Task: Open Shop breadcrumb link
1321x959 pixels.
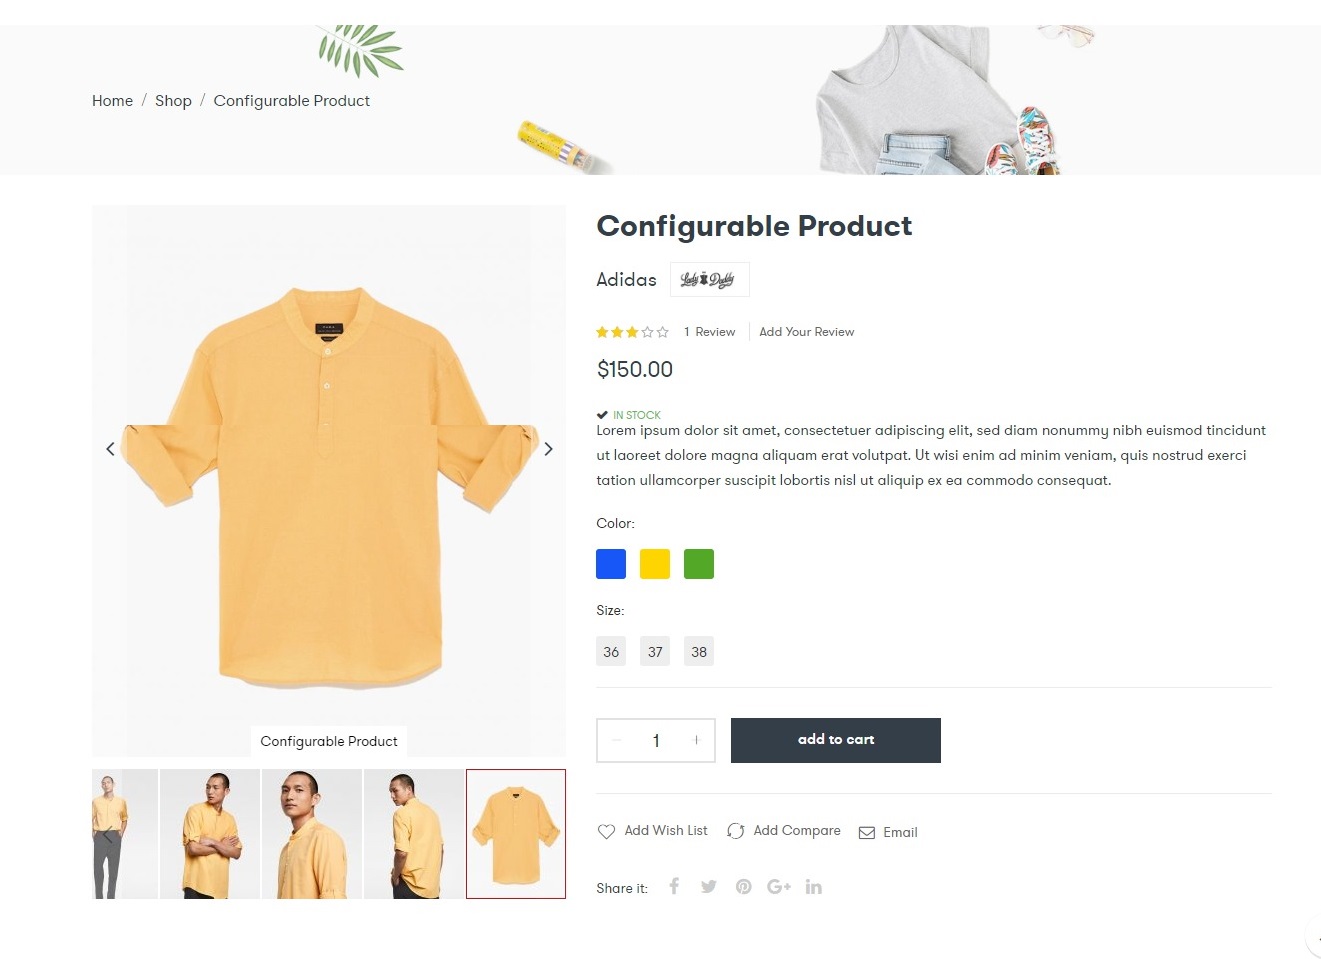Action: tap(173, 101)
